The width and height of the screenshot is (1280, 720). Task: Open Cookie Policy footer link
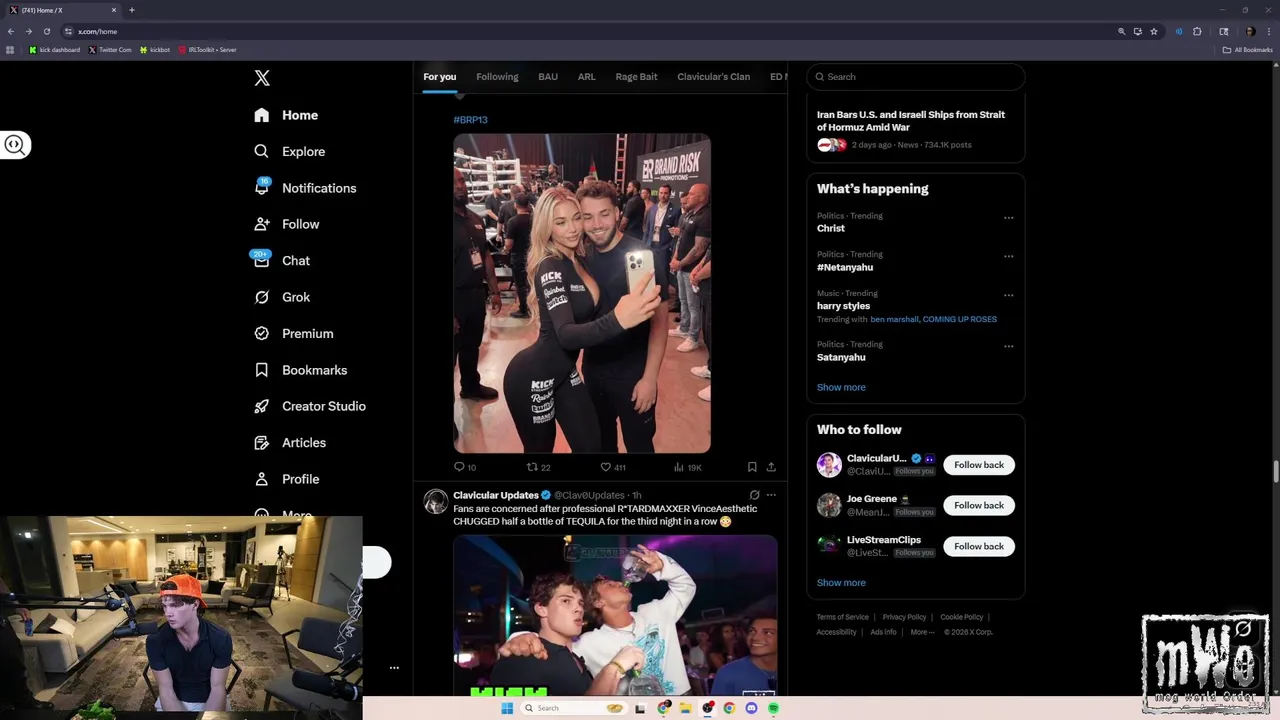tap(961, 617)
